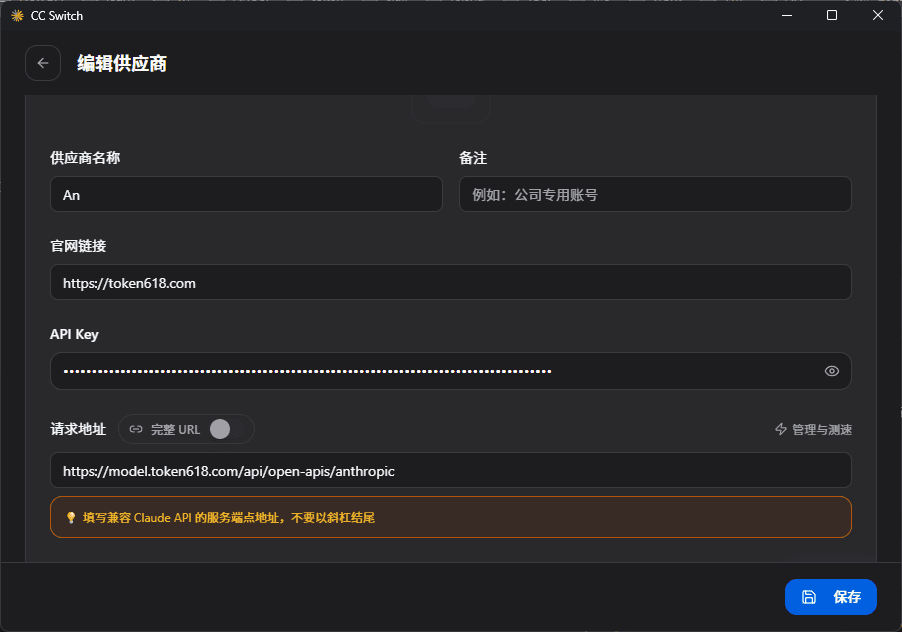Save changes with the 保存 button
The height and width of the screenshot is (632, 902).
click(831, 597)
